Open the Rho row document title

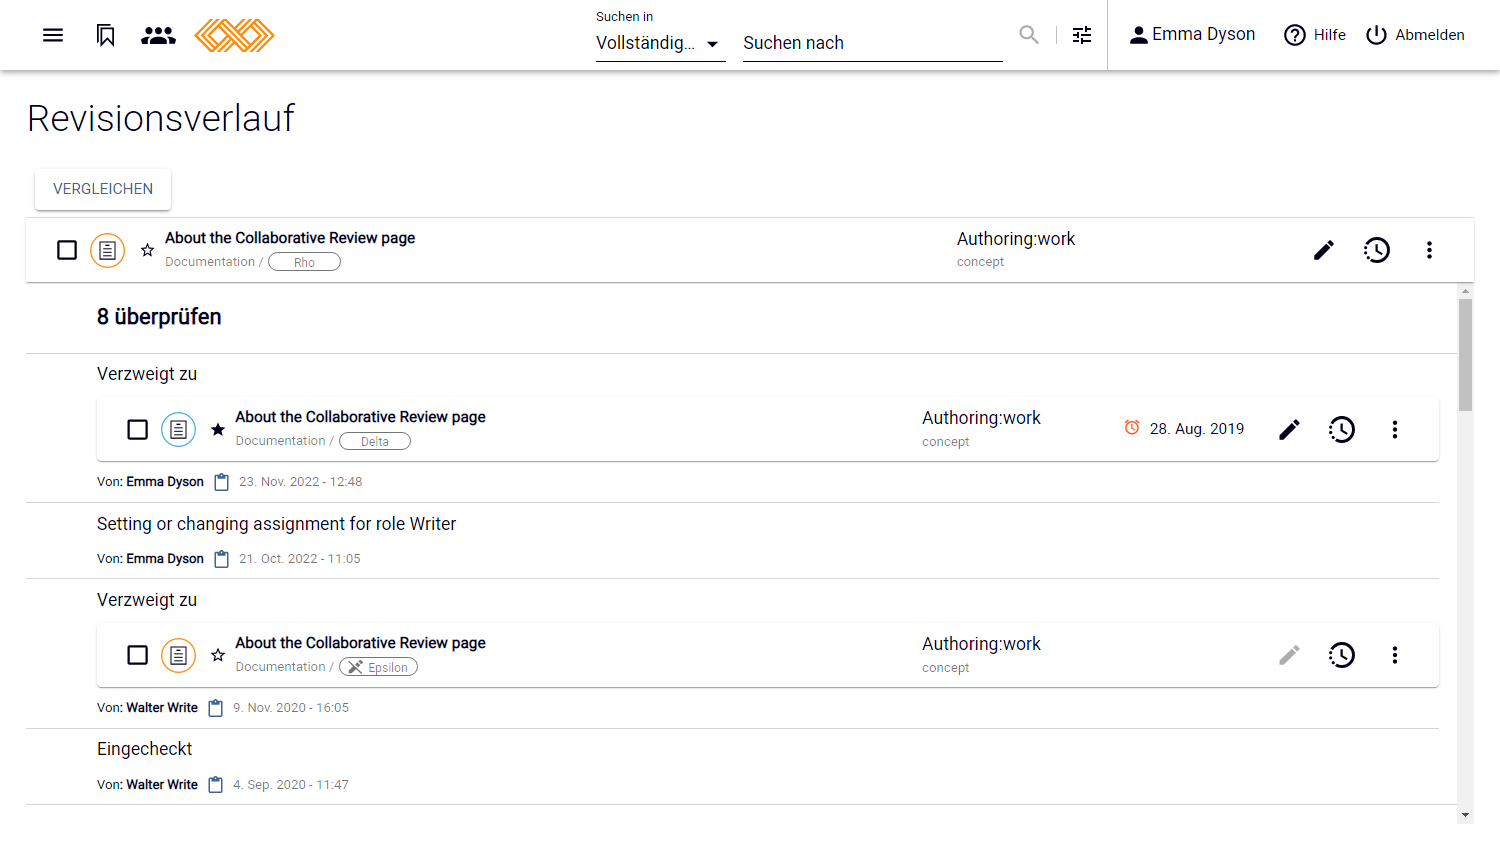(290, 238)
